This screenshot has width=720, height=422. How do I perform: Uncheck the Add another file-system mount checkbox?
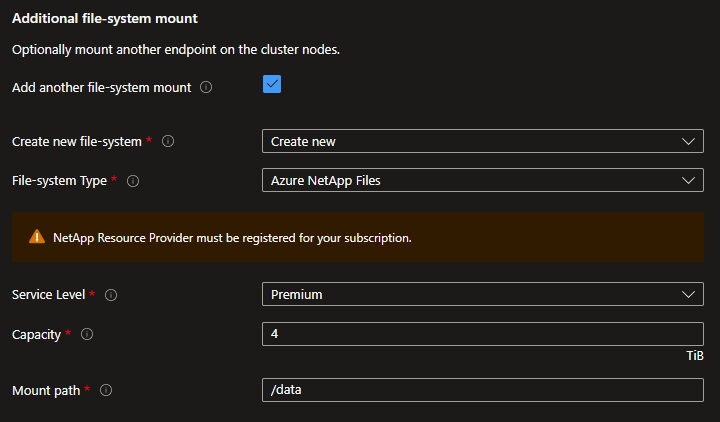pos(272,85)
